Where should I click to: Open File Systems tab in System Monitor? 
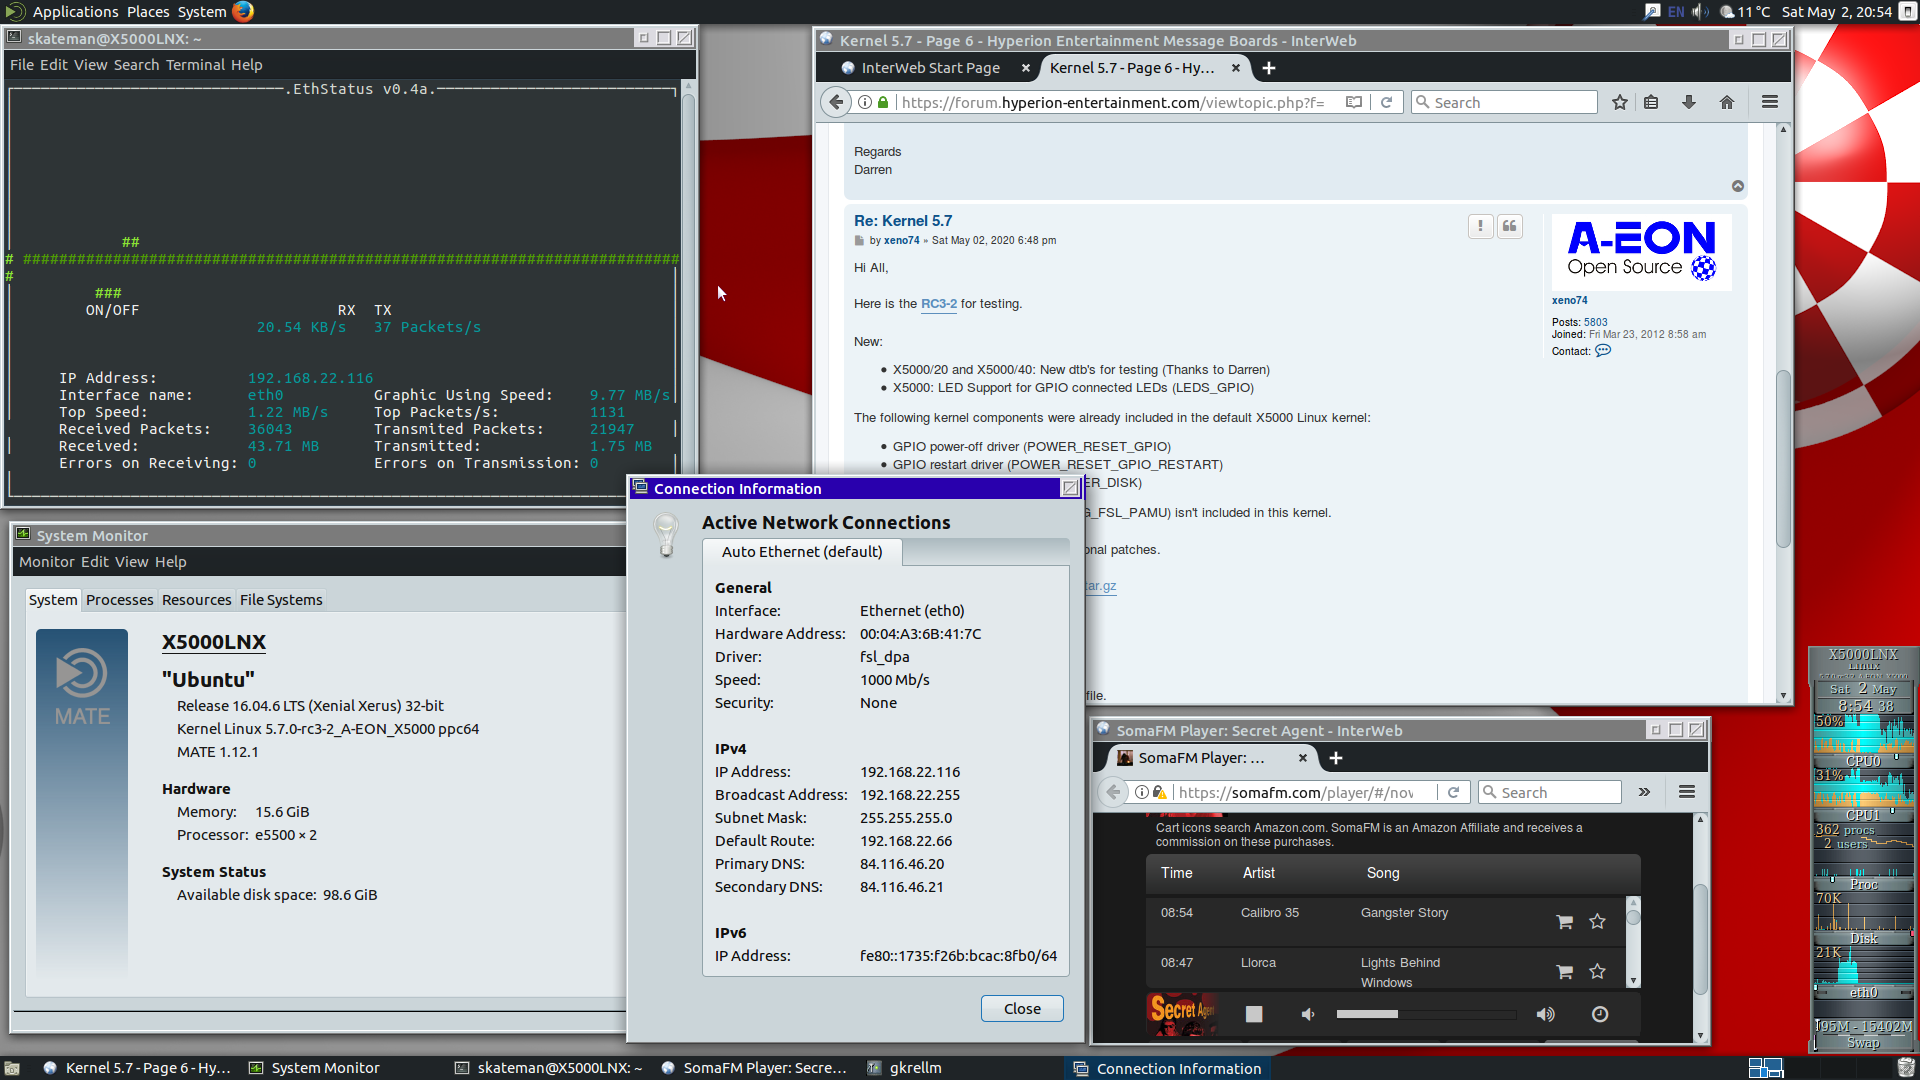[281, 600]
